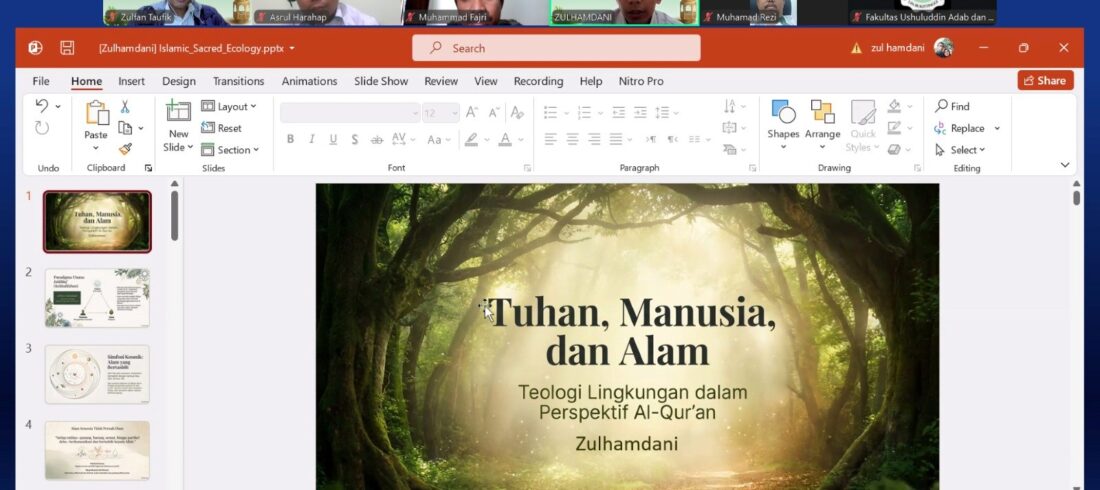This screenshot has height=490, width=1100.
Task: Click the Reset slide button
Action: click(222, 128)
